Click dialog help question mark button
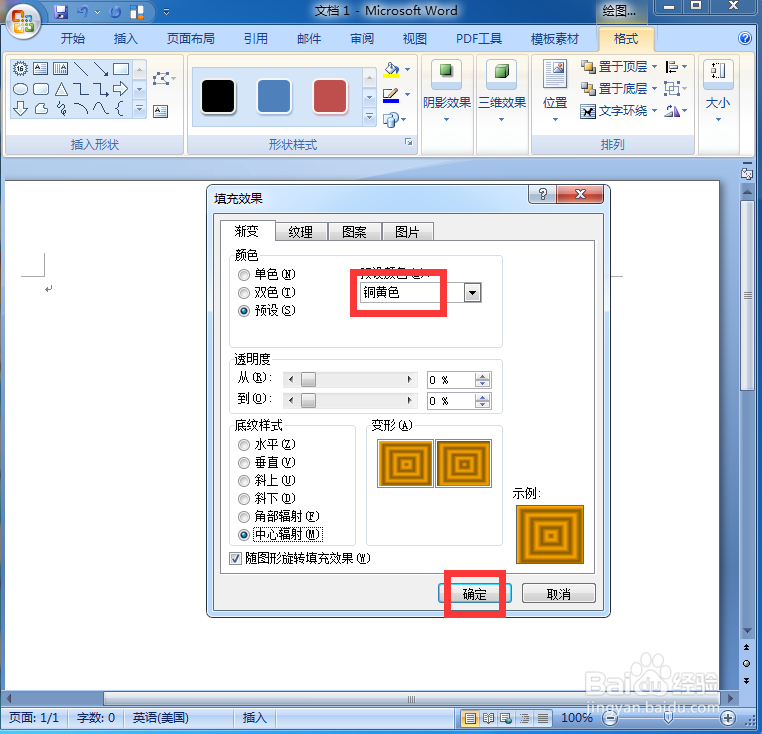Screen dimensions: 762x734 (542, 194)
